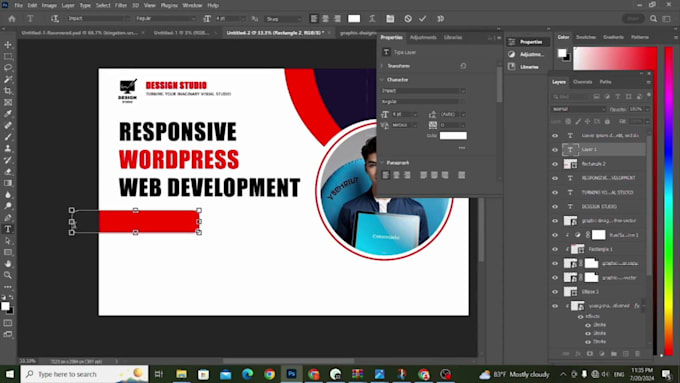Right align text in options bar
680x383 pixels.
coord(337,19)
